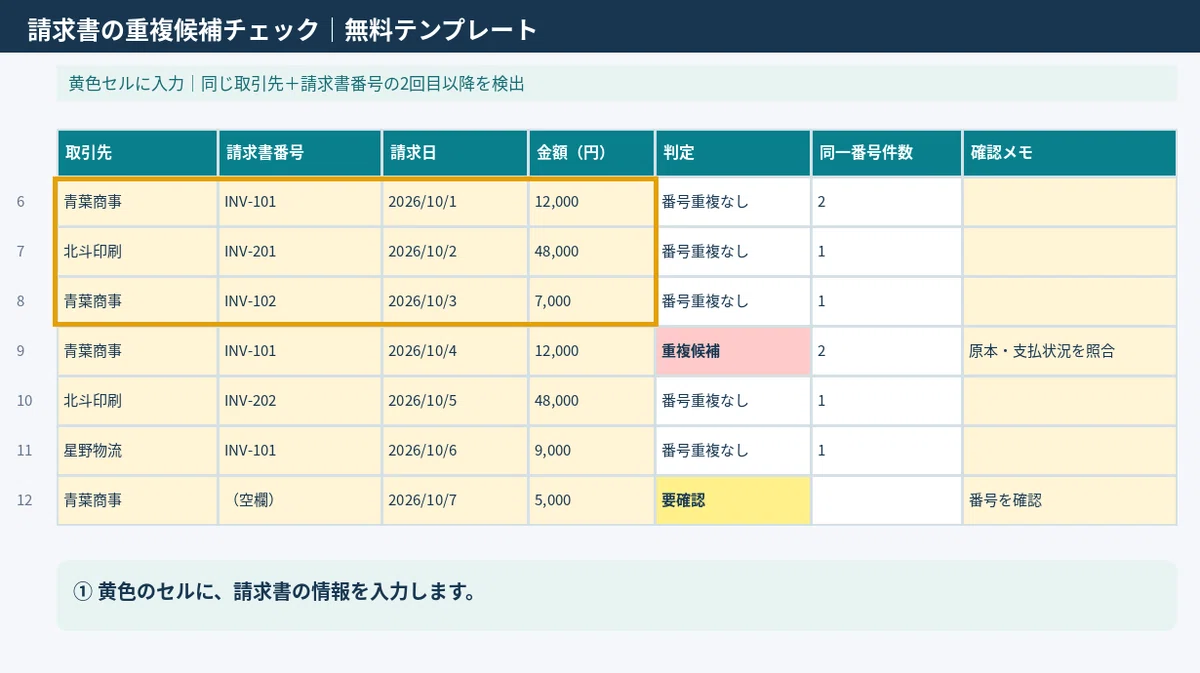Viewport: 1200px width, 673px height.
Task: Click the 請求日 header cell
Action: [x=455, y=153]
